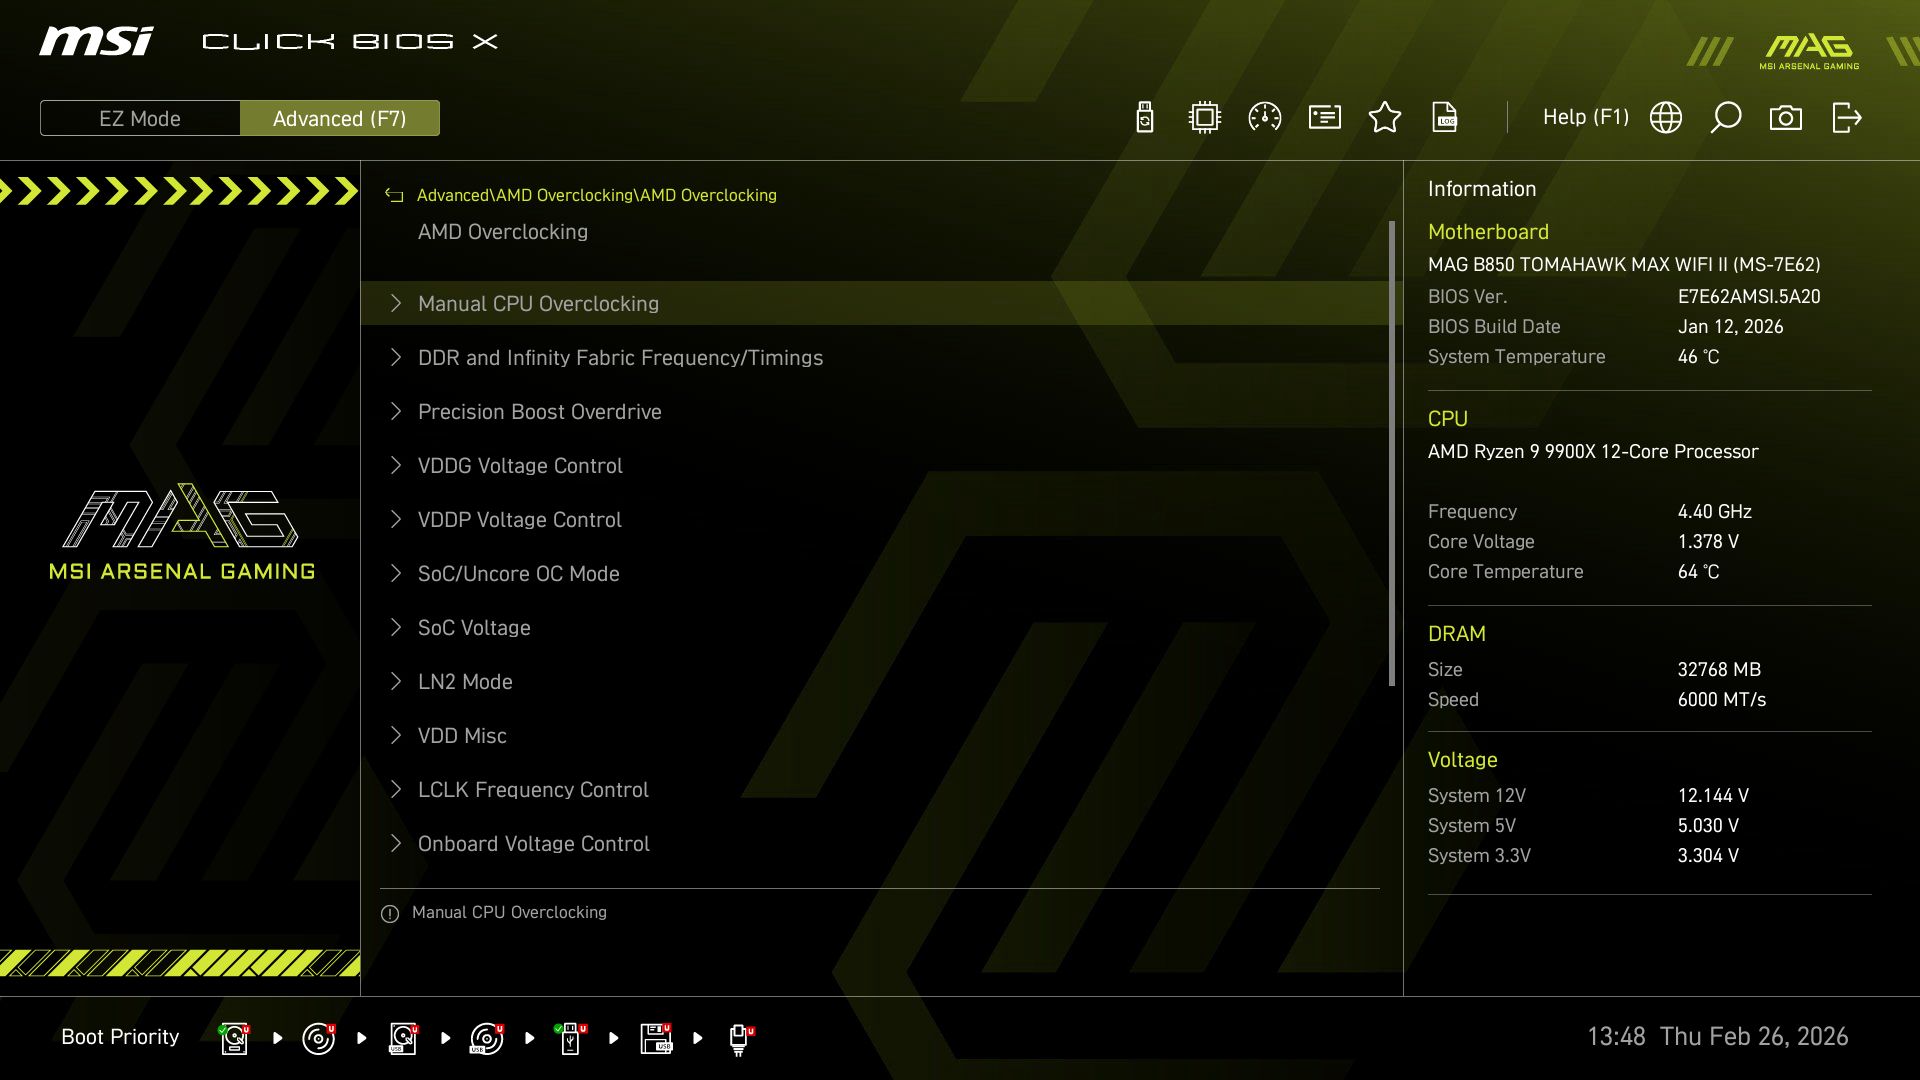Select the hard drive in Boot Priority
This screenshot has width=1920, height=1080.
click(x=233, y=1037)
